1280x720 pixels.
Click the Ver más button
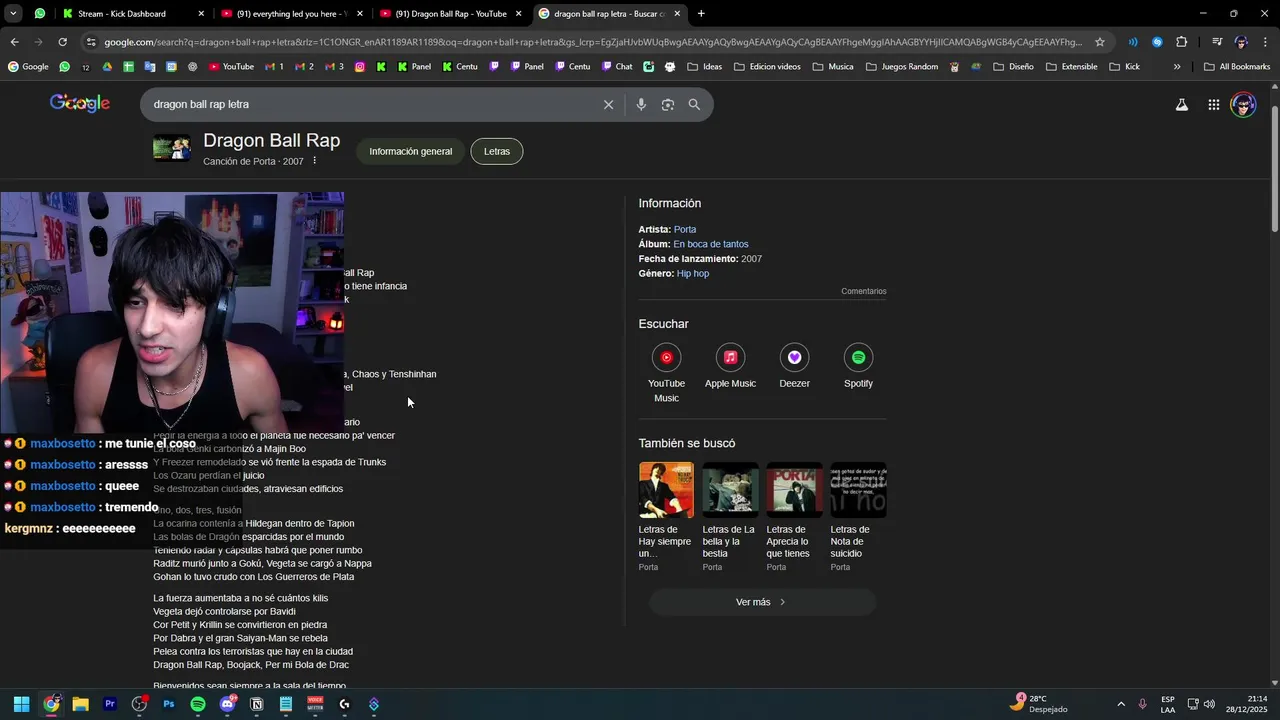[x=762, y=602]
